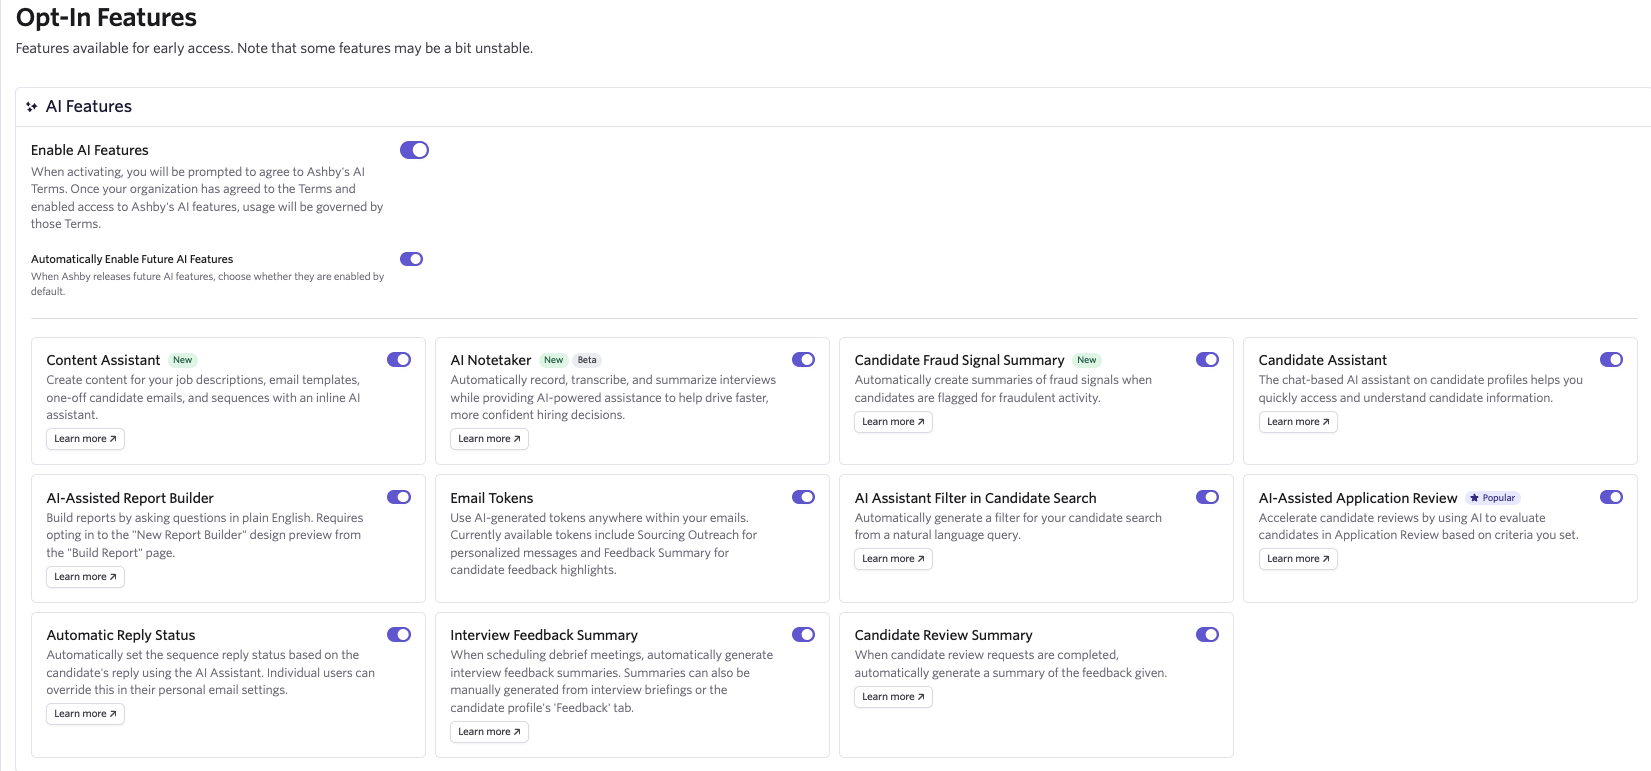The image size is (1651, 771).
Task: Disable Automatically Enable Future AI Features
Action: (x=411, y=259)
